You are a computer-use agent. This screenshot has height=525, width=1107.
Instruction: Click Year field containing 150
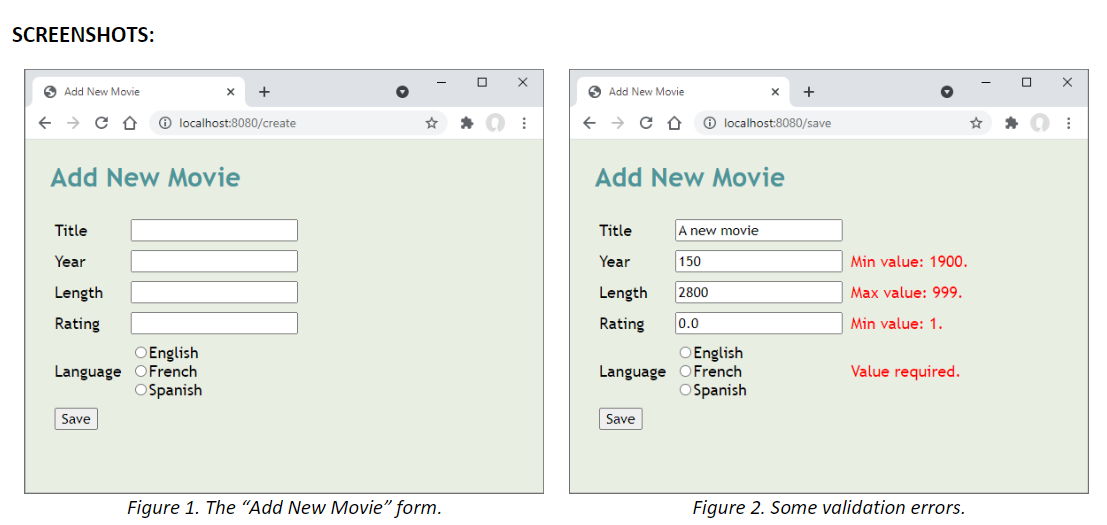758,261
